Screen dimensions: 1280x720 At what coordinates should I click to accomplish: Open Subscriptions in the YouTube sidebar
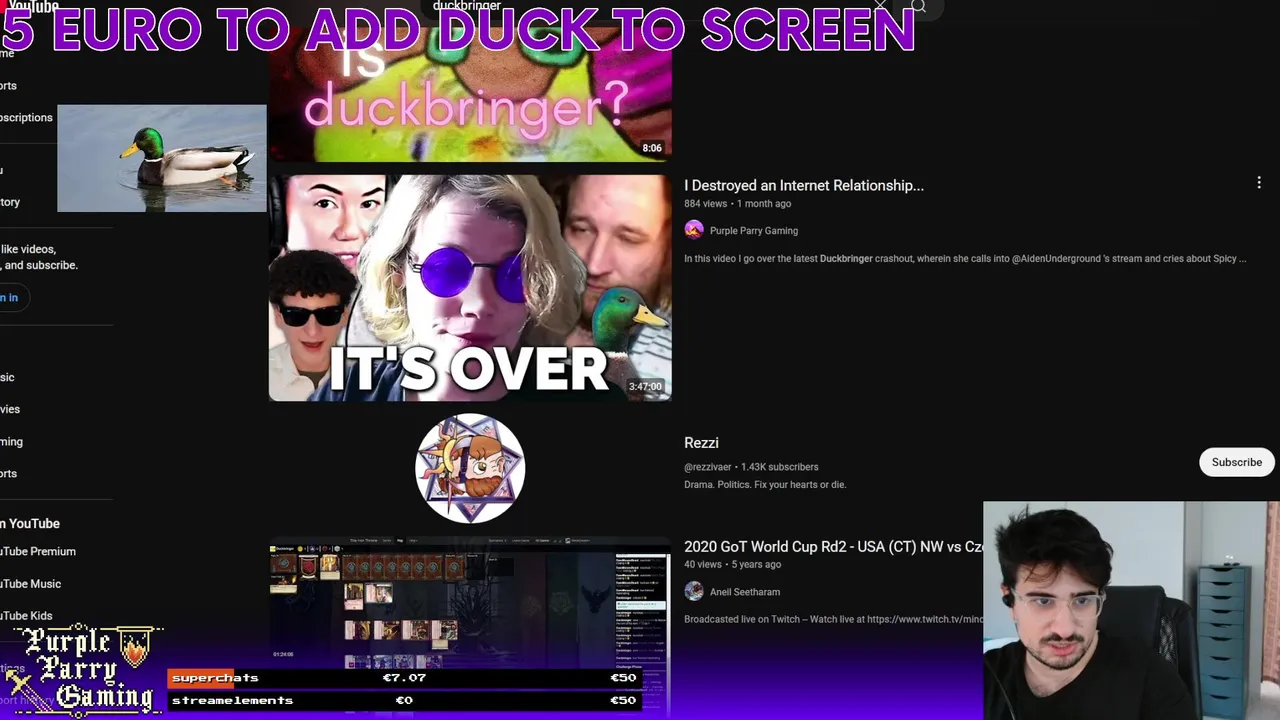(26, 117)
